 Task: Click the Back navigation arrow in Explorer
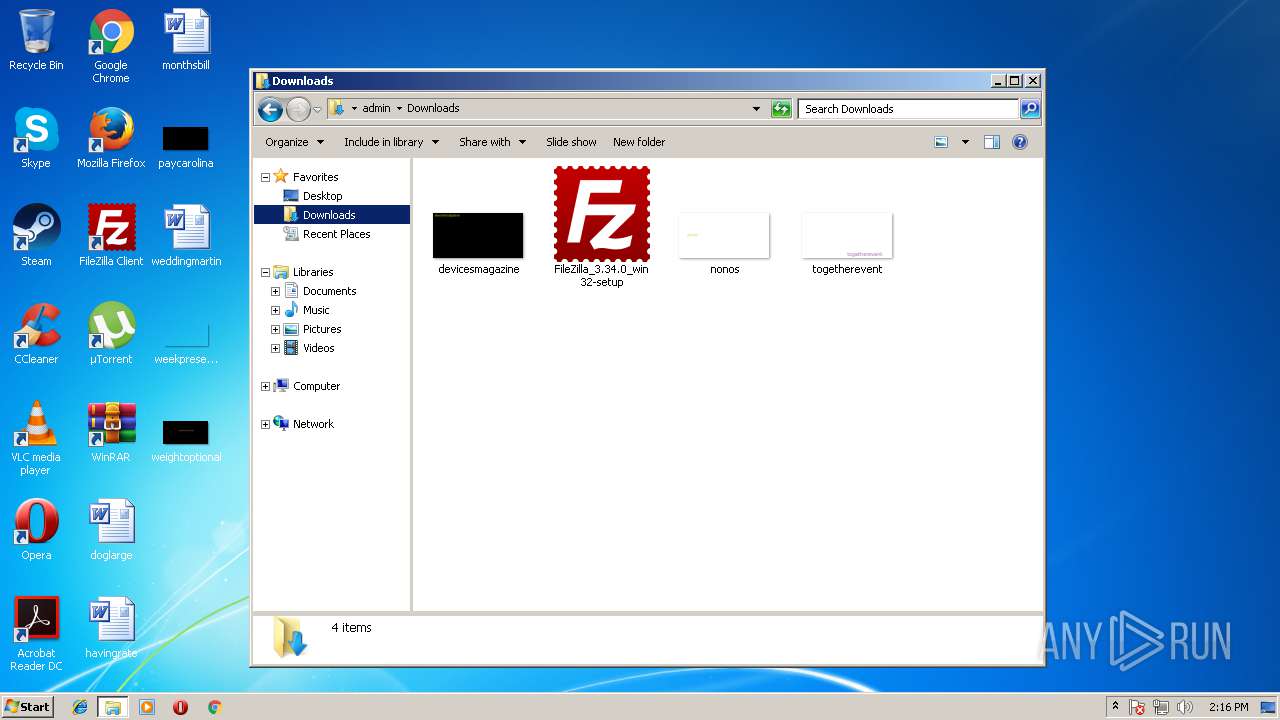270,109
